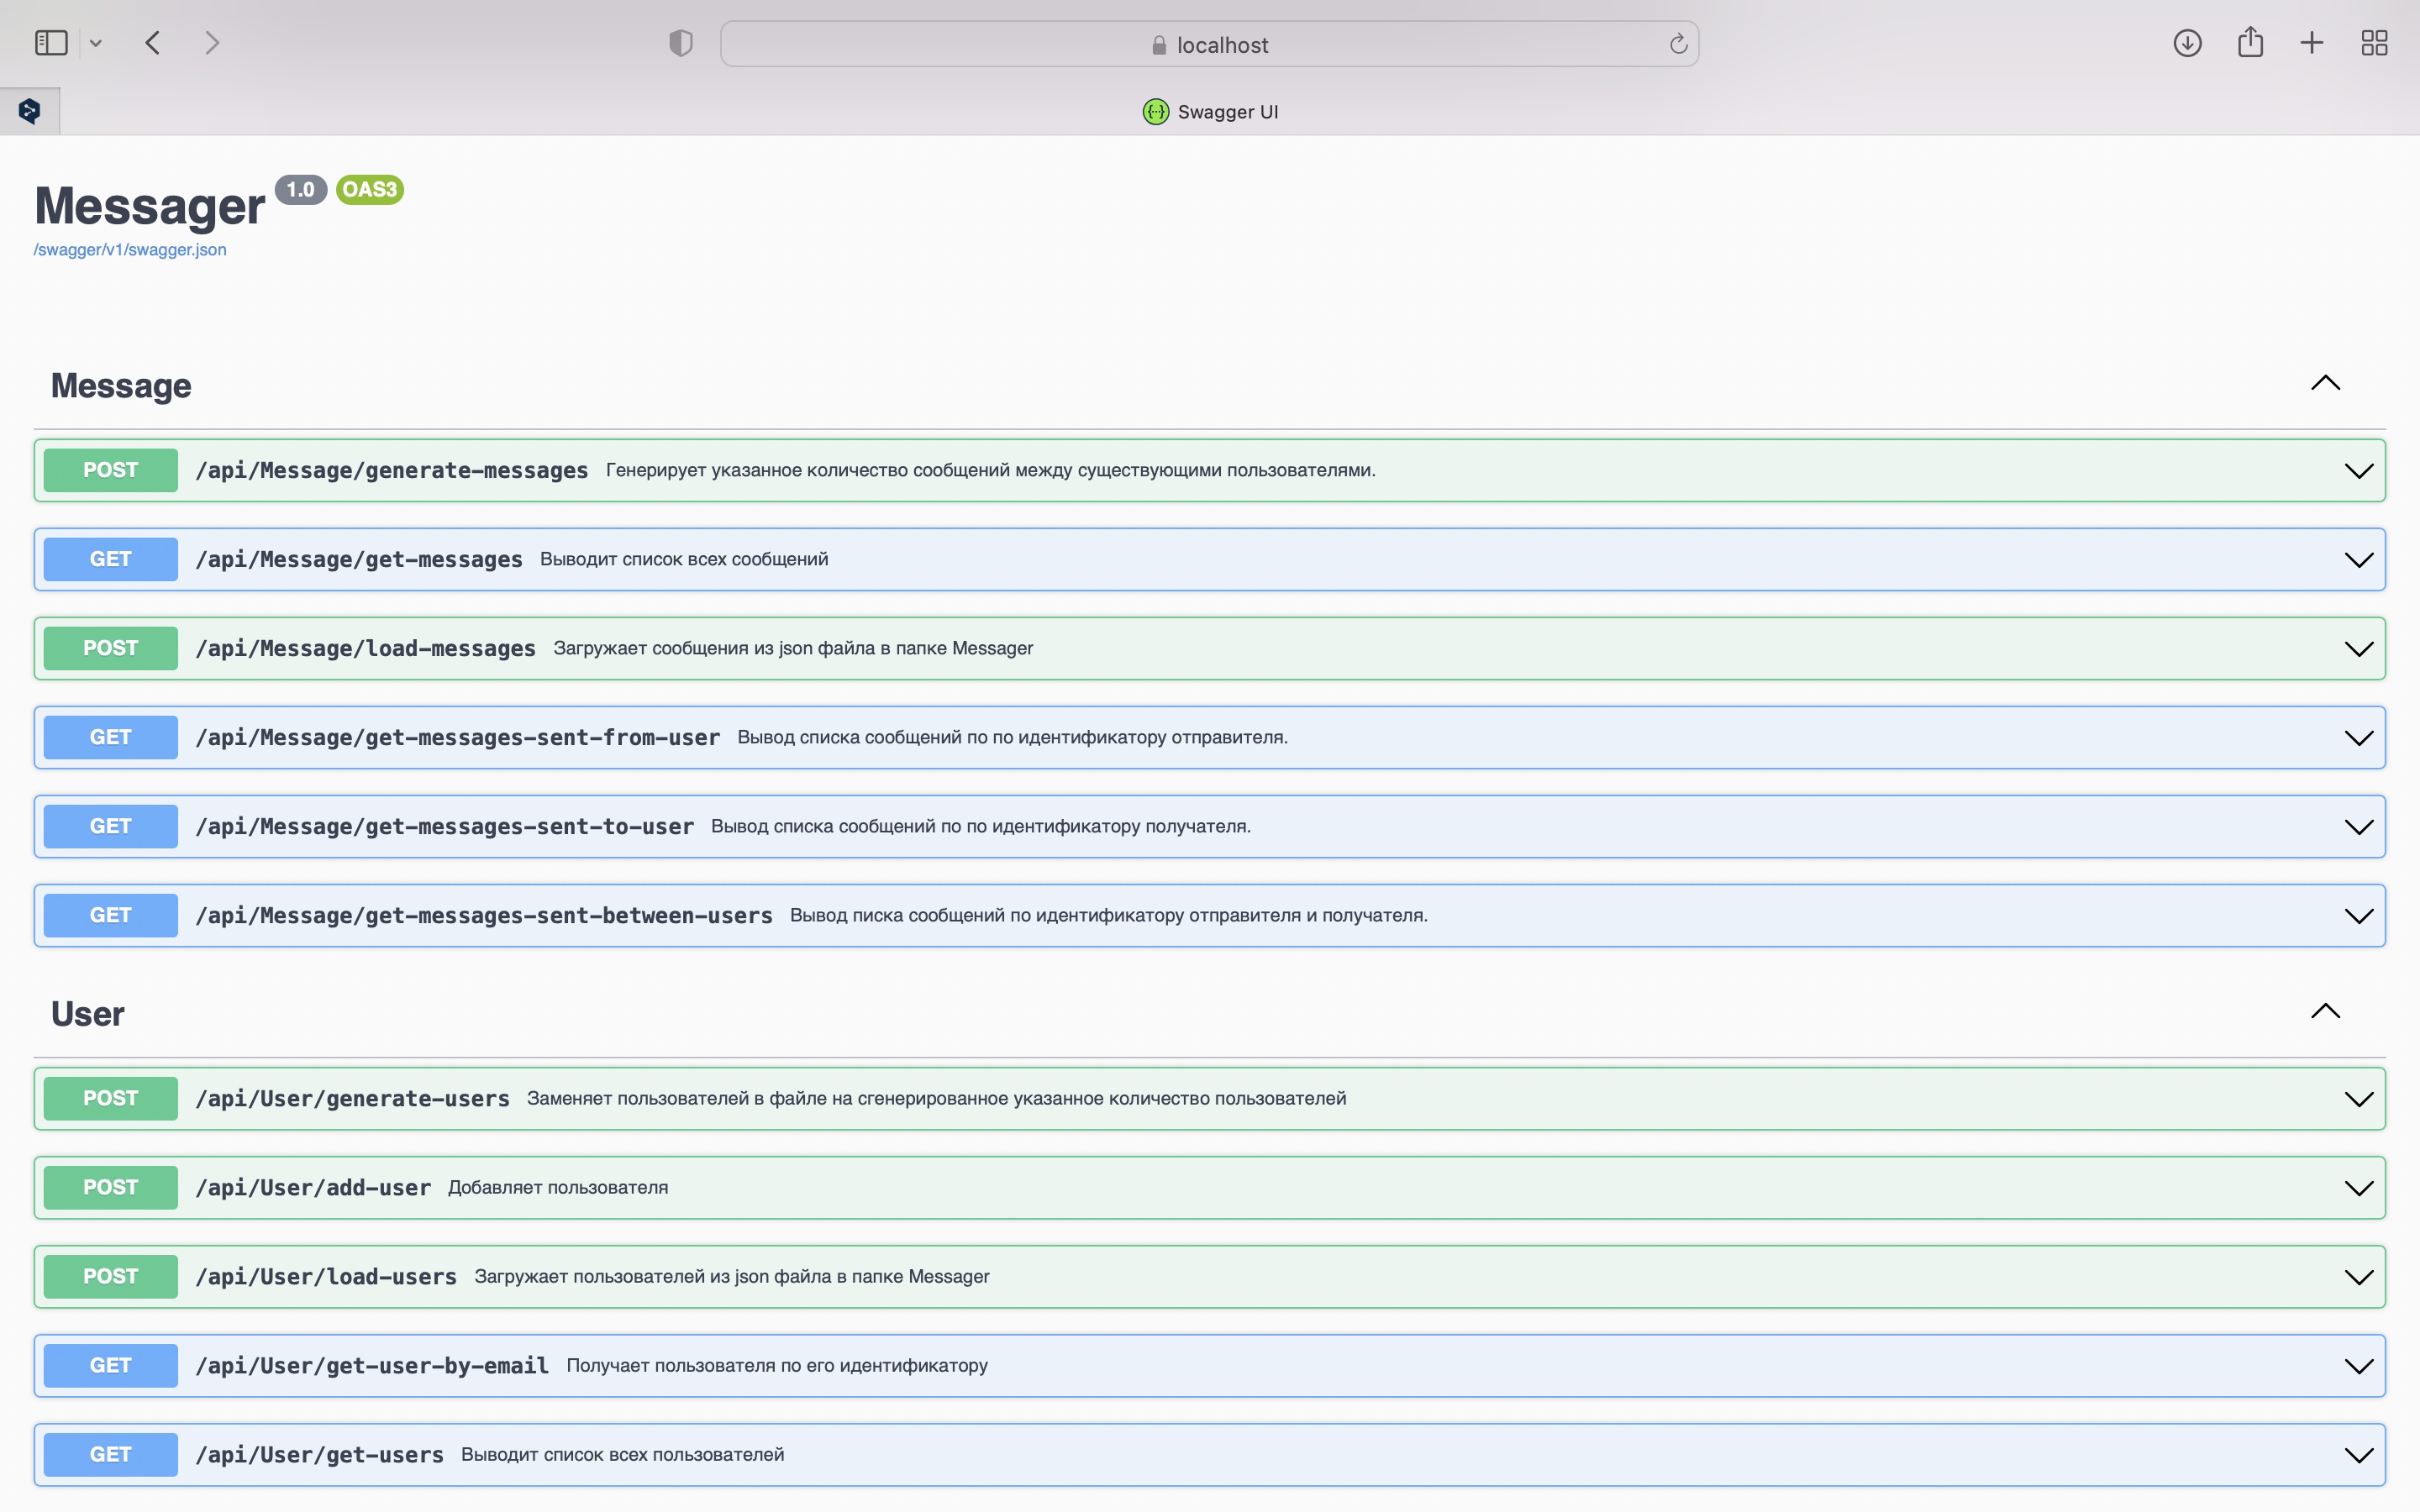
Task: Open the /swagger/v1/swagger.json link
Action: [130, 250]
